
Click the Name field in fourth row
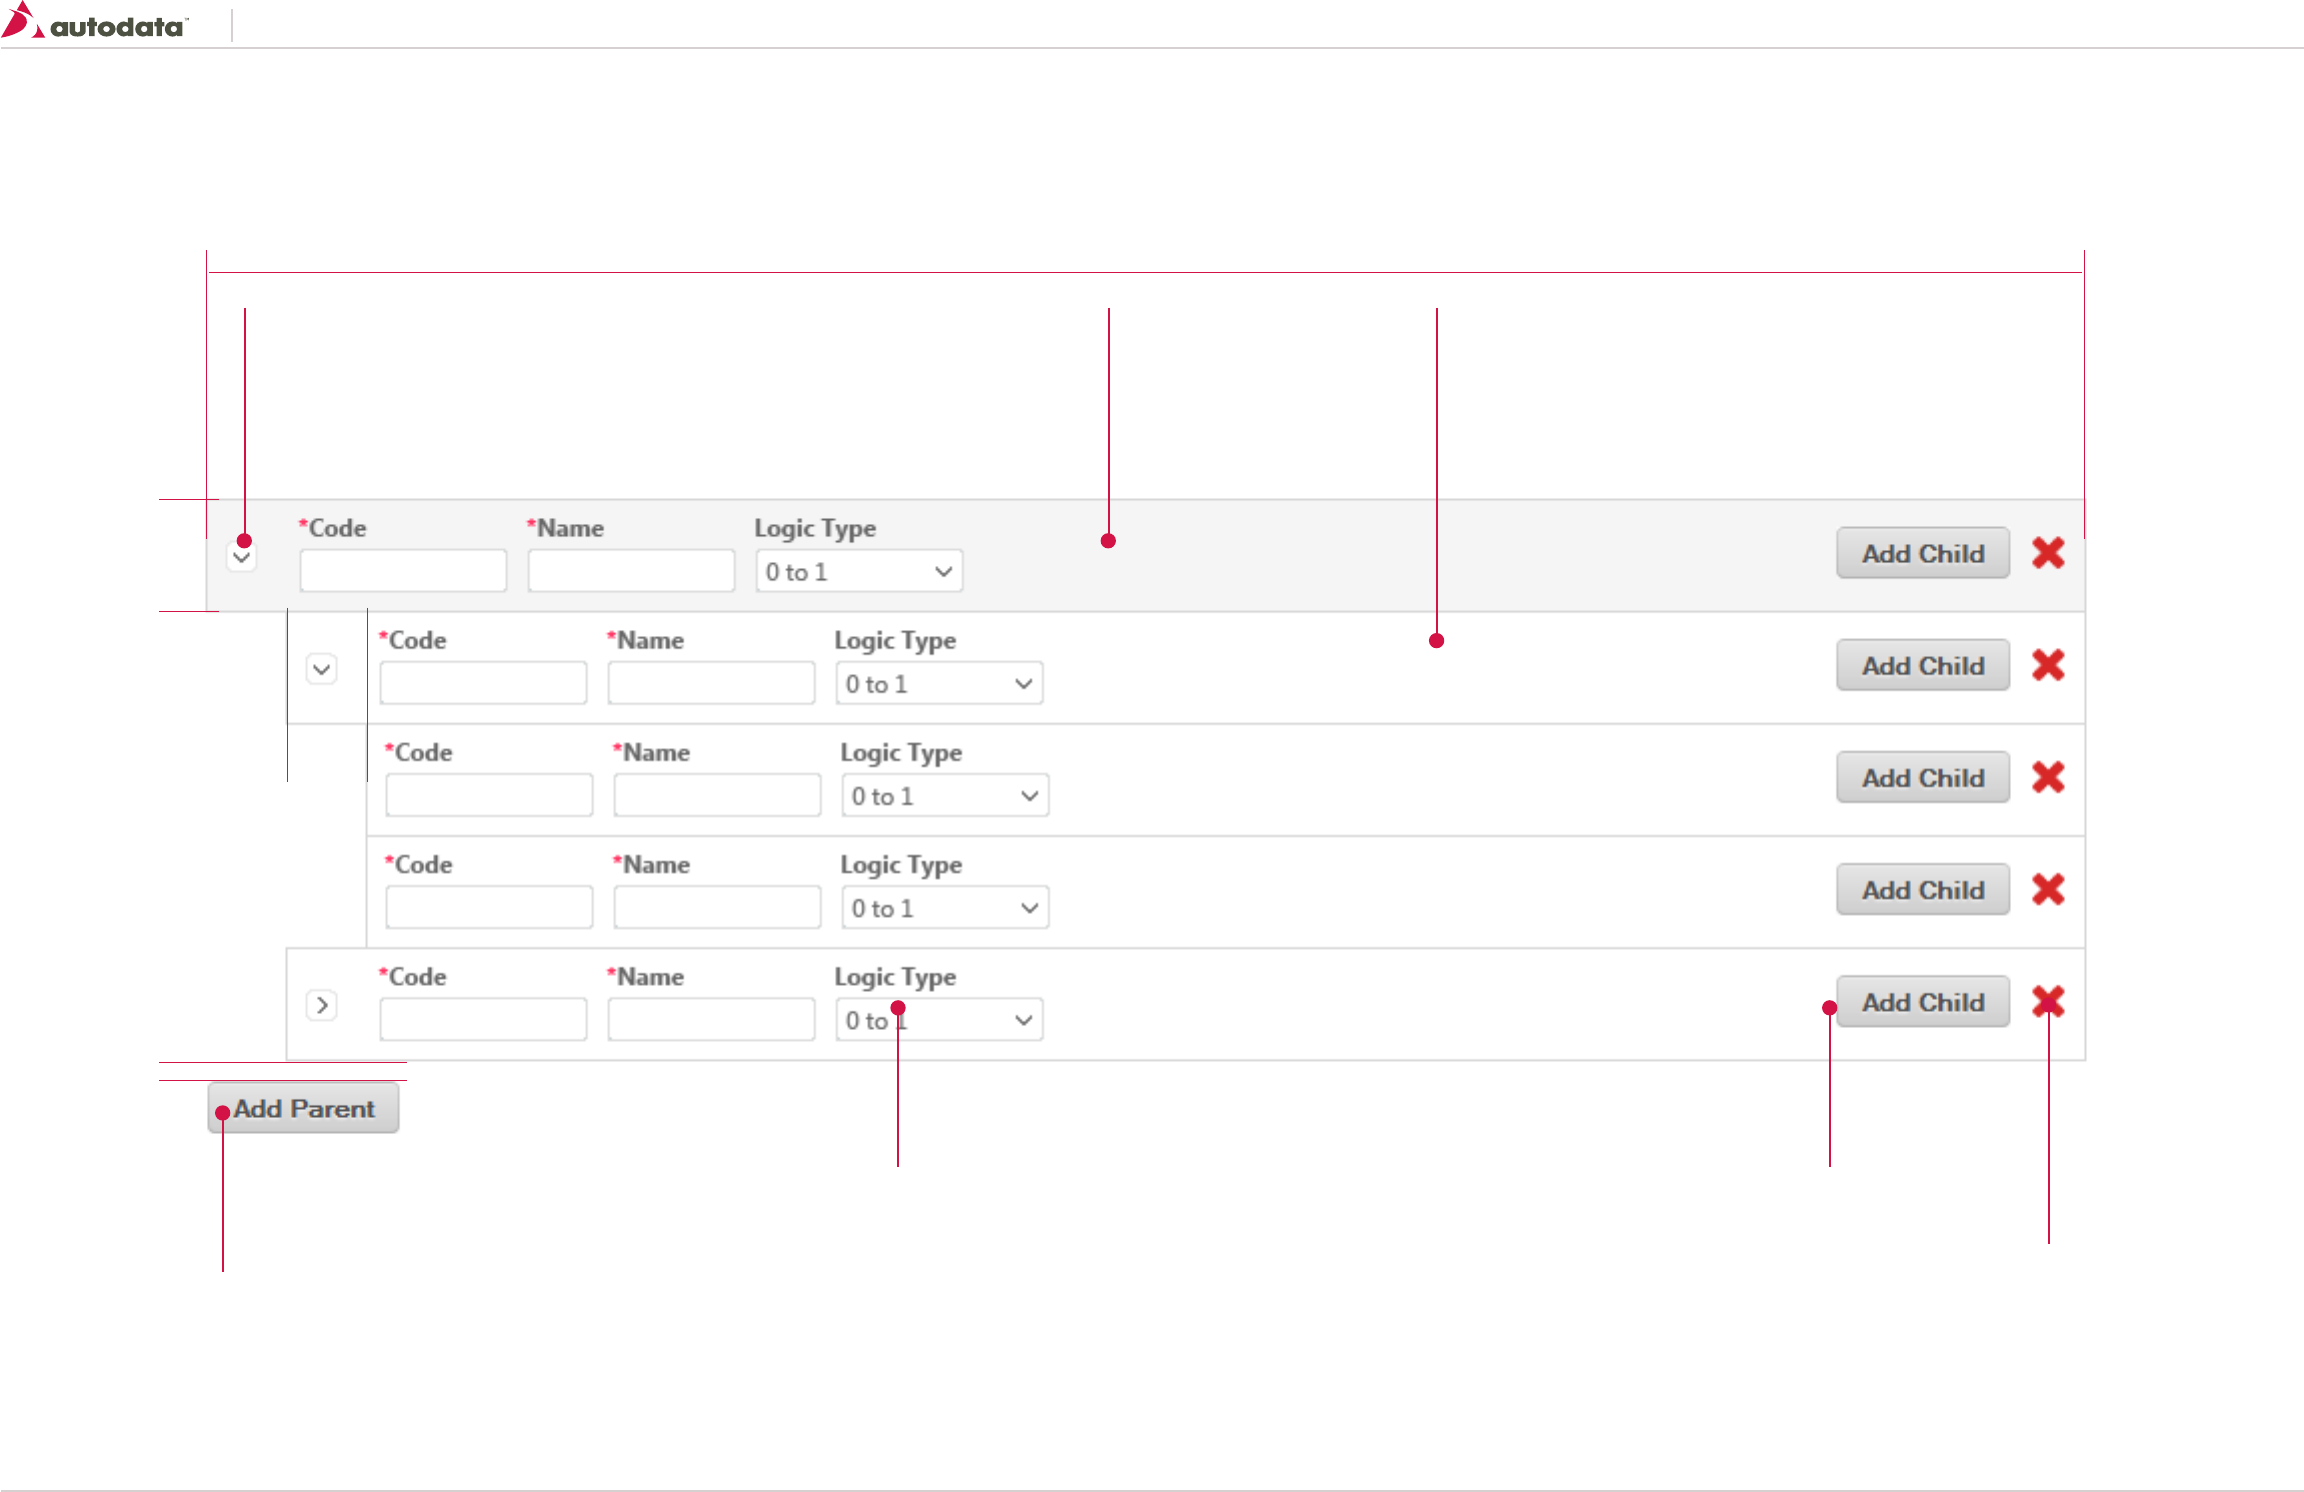[717, 907]
